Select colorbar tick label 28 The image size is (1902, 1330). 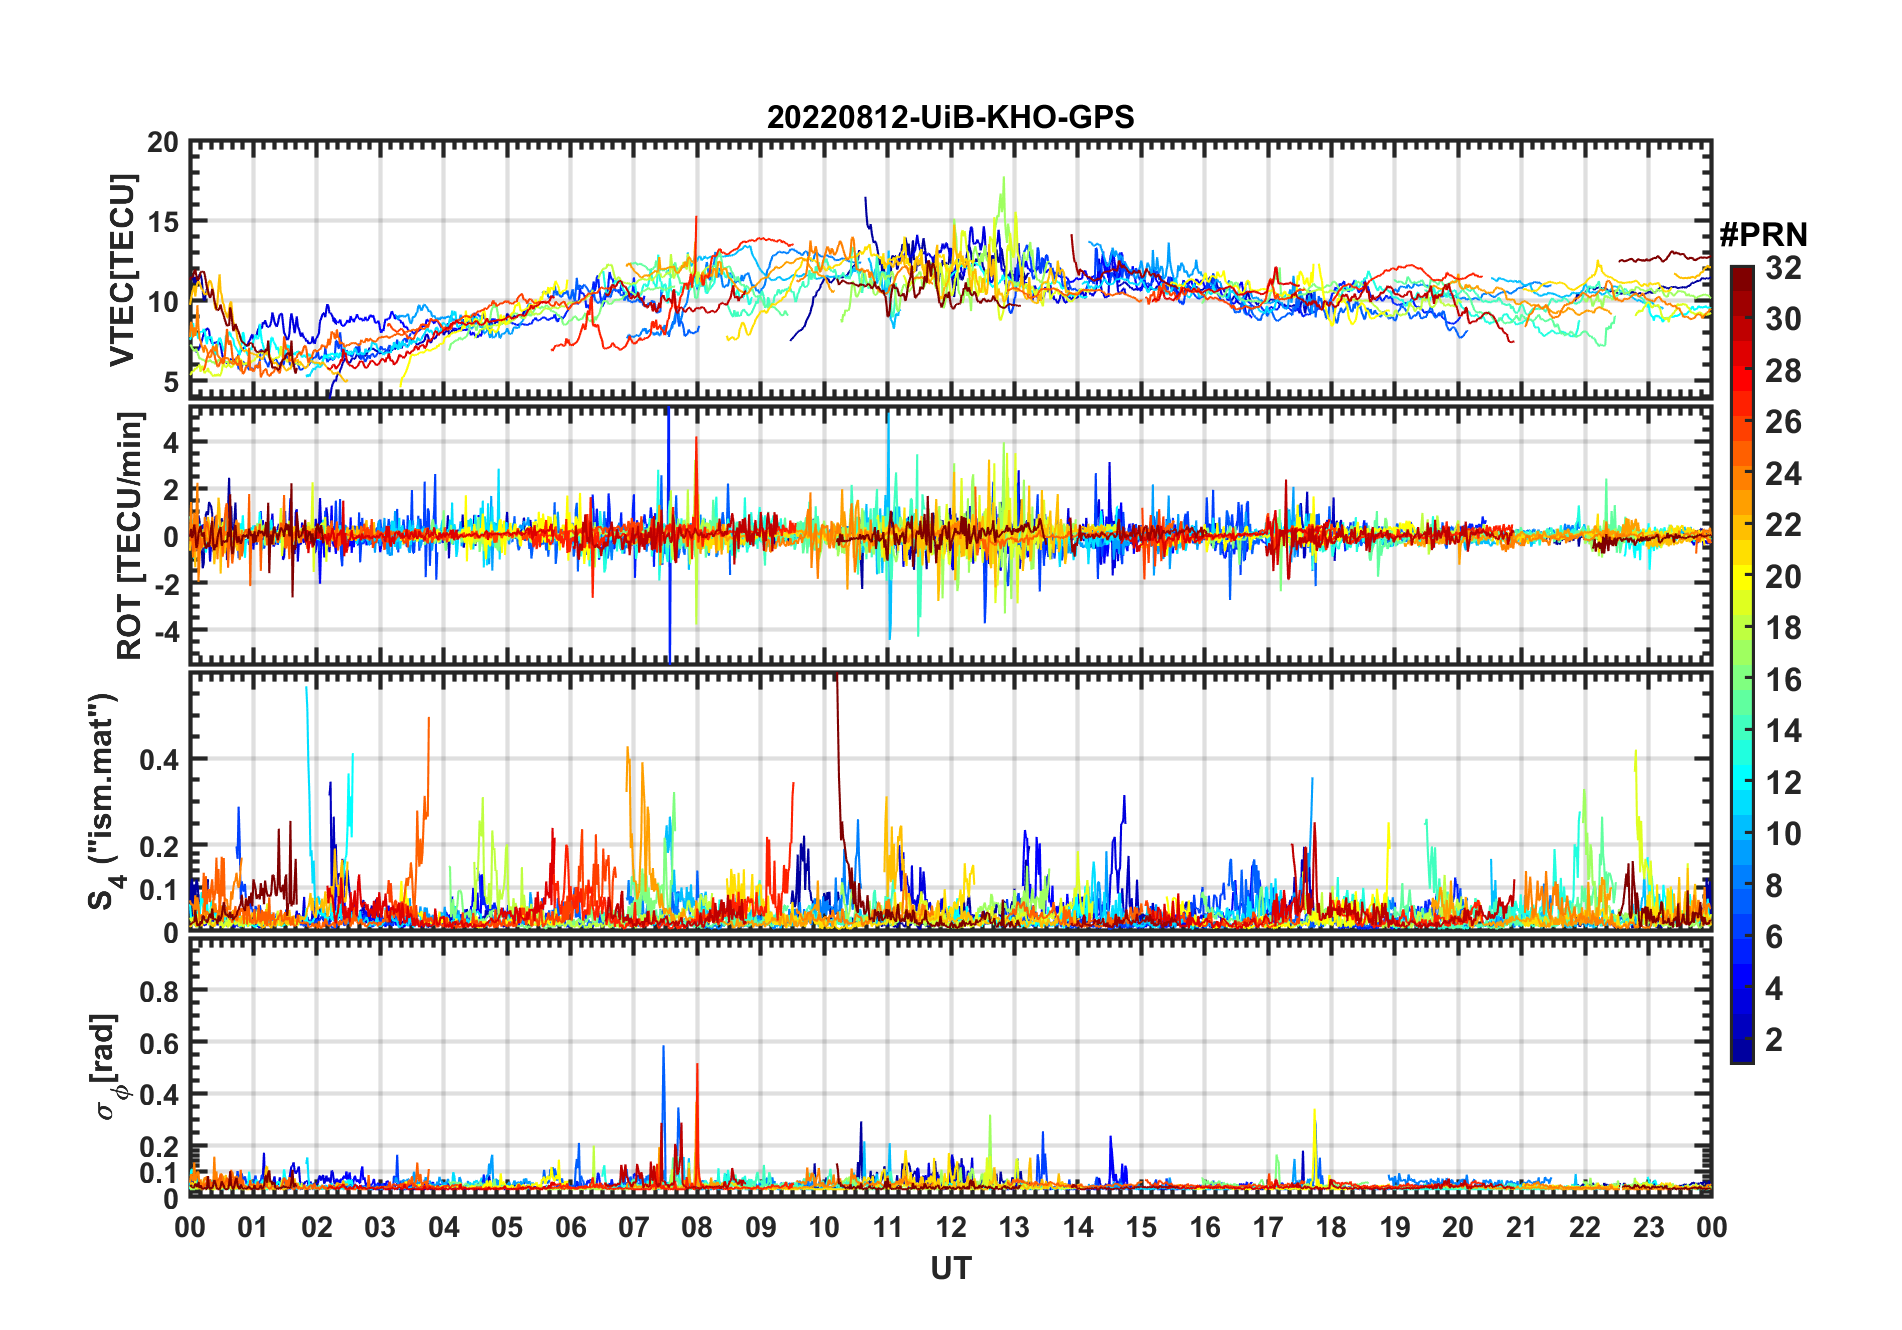tap(1783, 371)
